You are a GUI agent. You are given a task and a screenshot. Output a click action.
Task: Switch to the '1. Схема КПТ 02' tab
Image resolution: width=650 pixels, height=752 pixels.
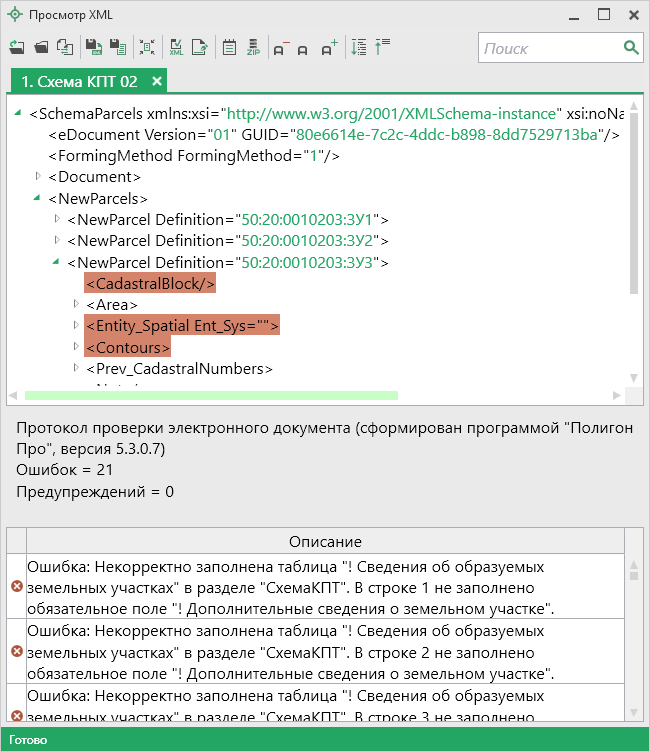[x=79, y=81]
